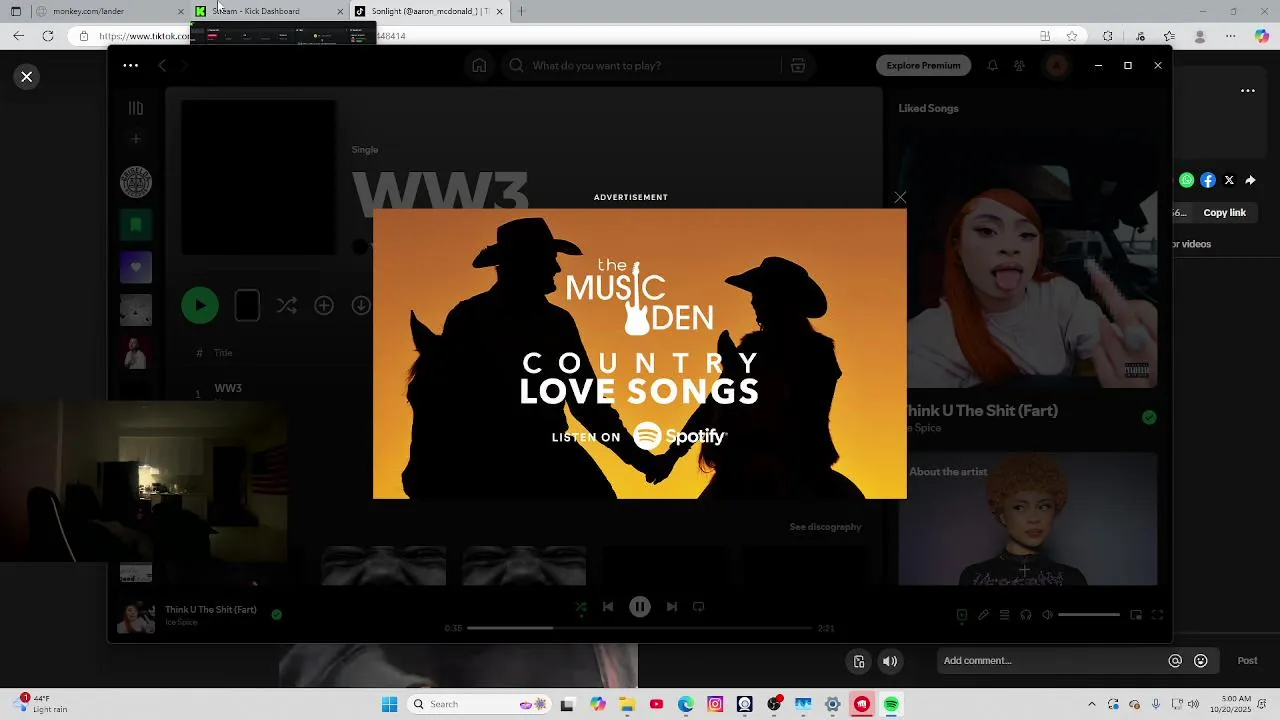1280x720 pixels.
Task: Share the TikTok via Facebook icon
Action: (x=1208, y=180)
